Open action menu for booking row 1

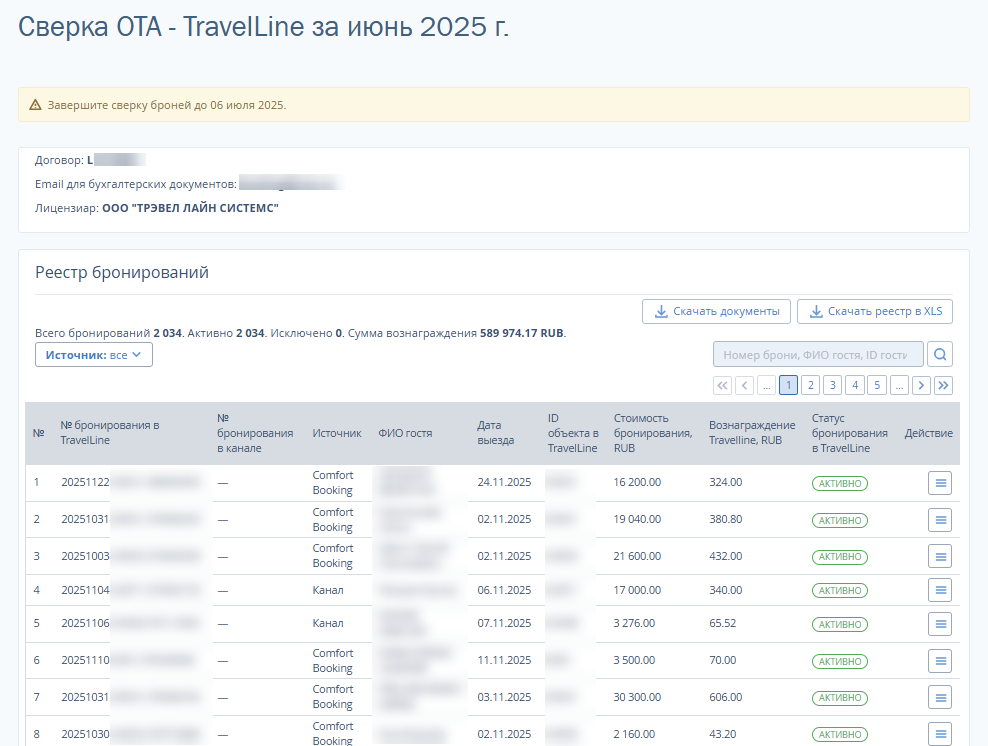[x=940, y=483]
